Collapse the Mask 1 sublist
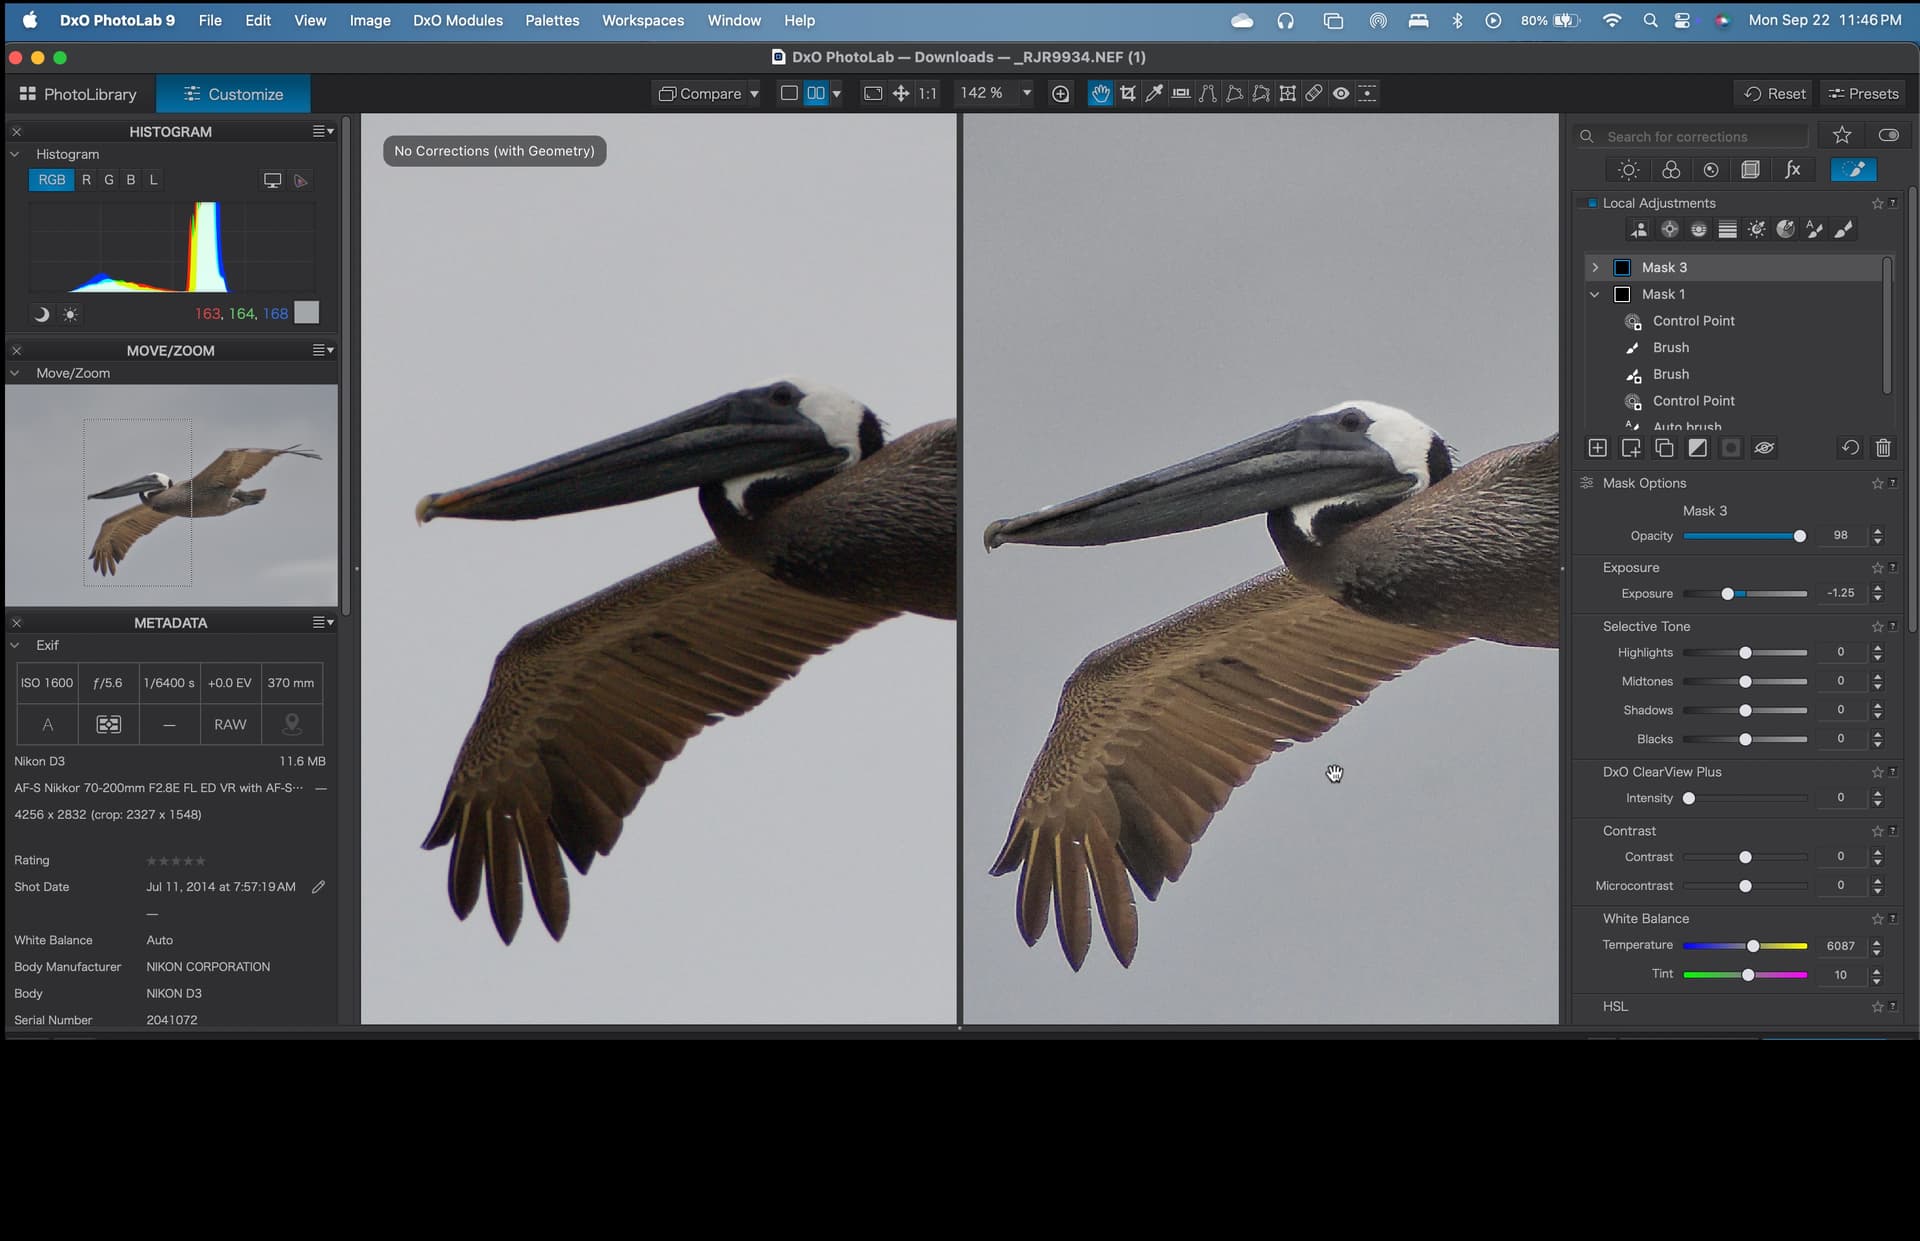The image size is (1920, 1241). coord(1595,294)
